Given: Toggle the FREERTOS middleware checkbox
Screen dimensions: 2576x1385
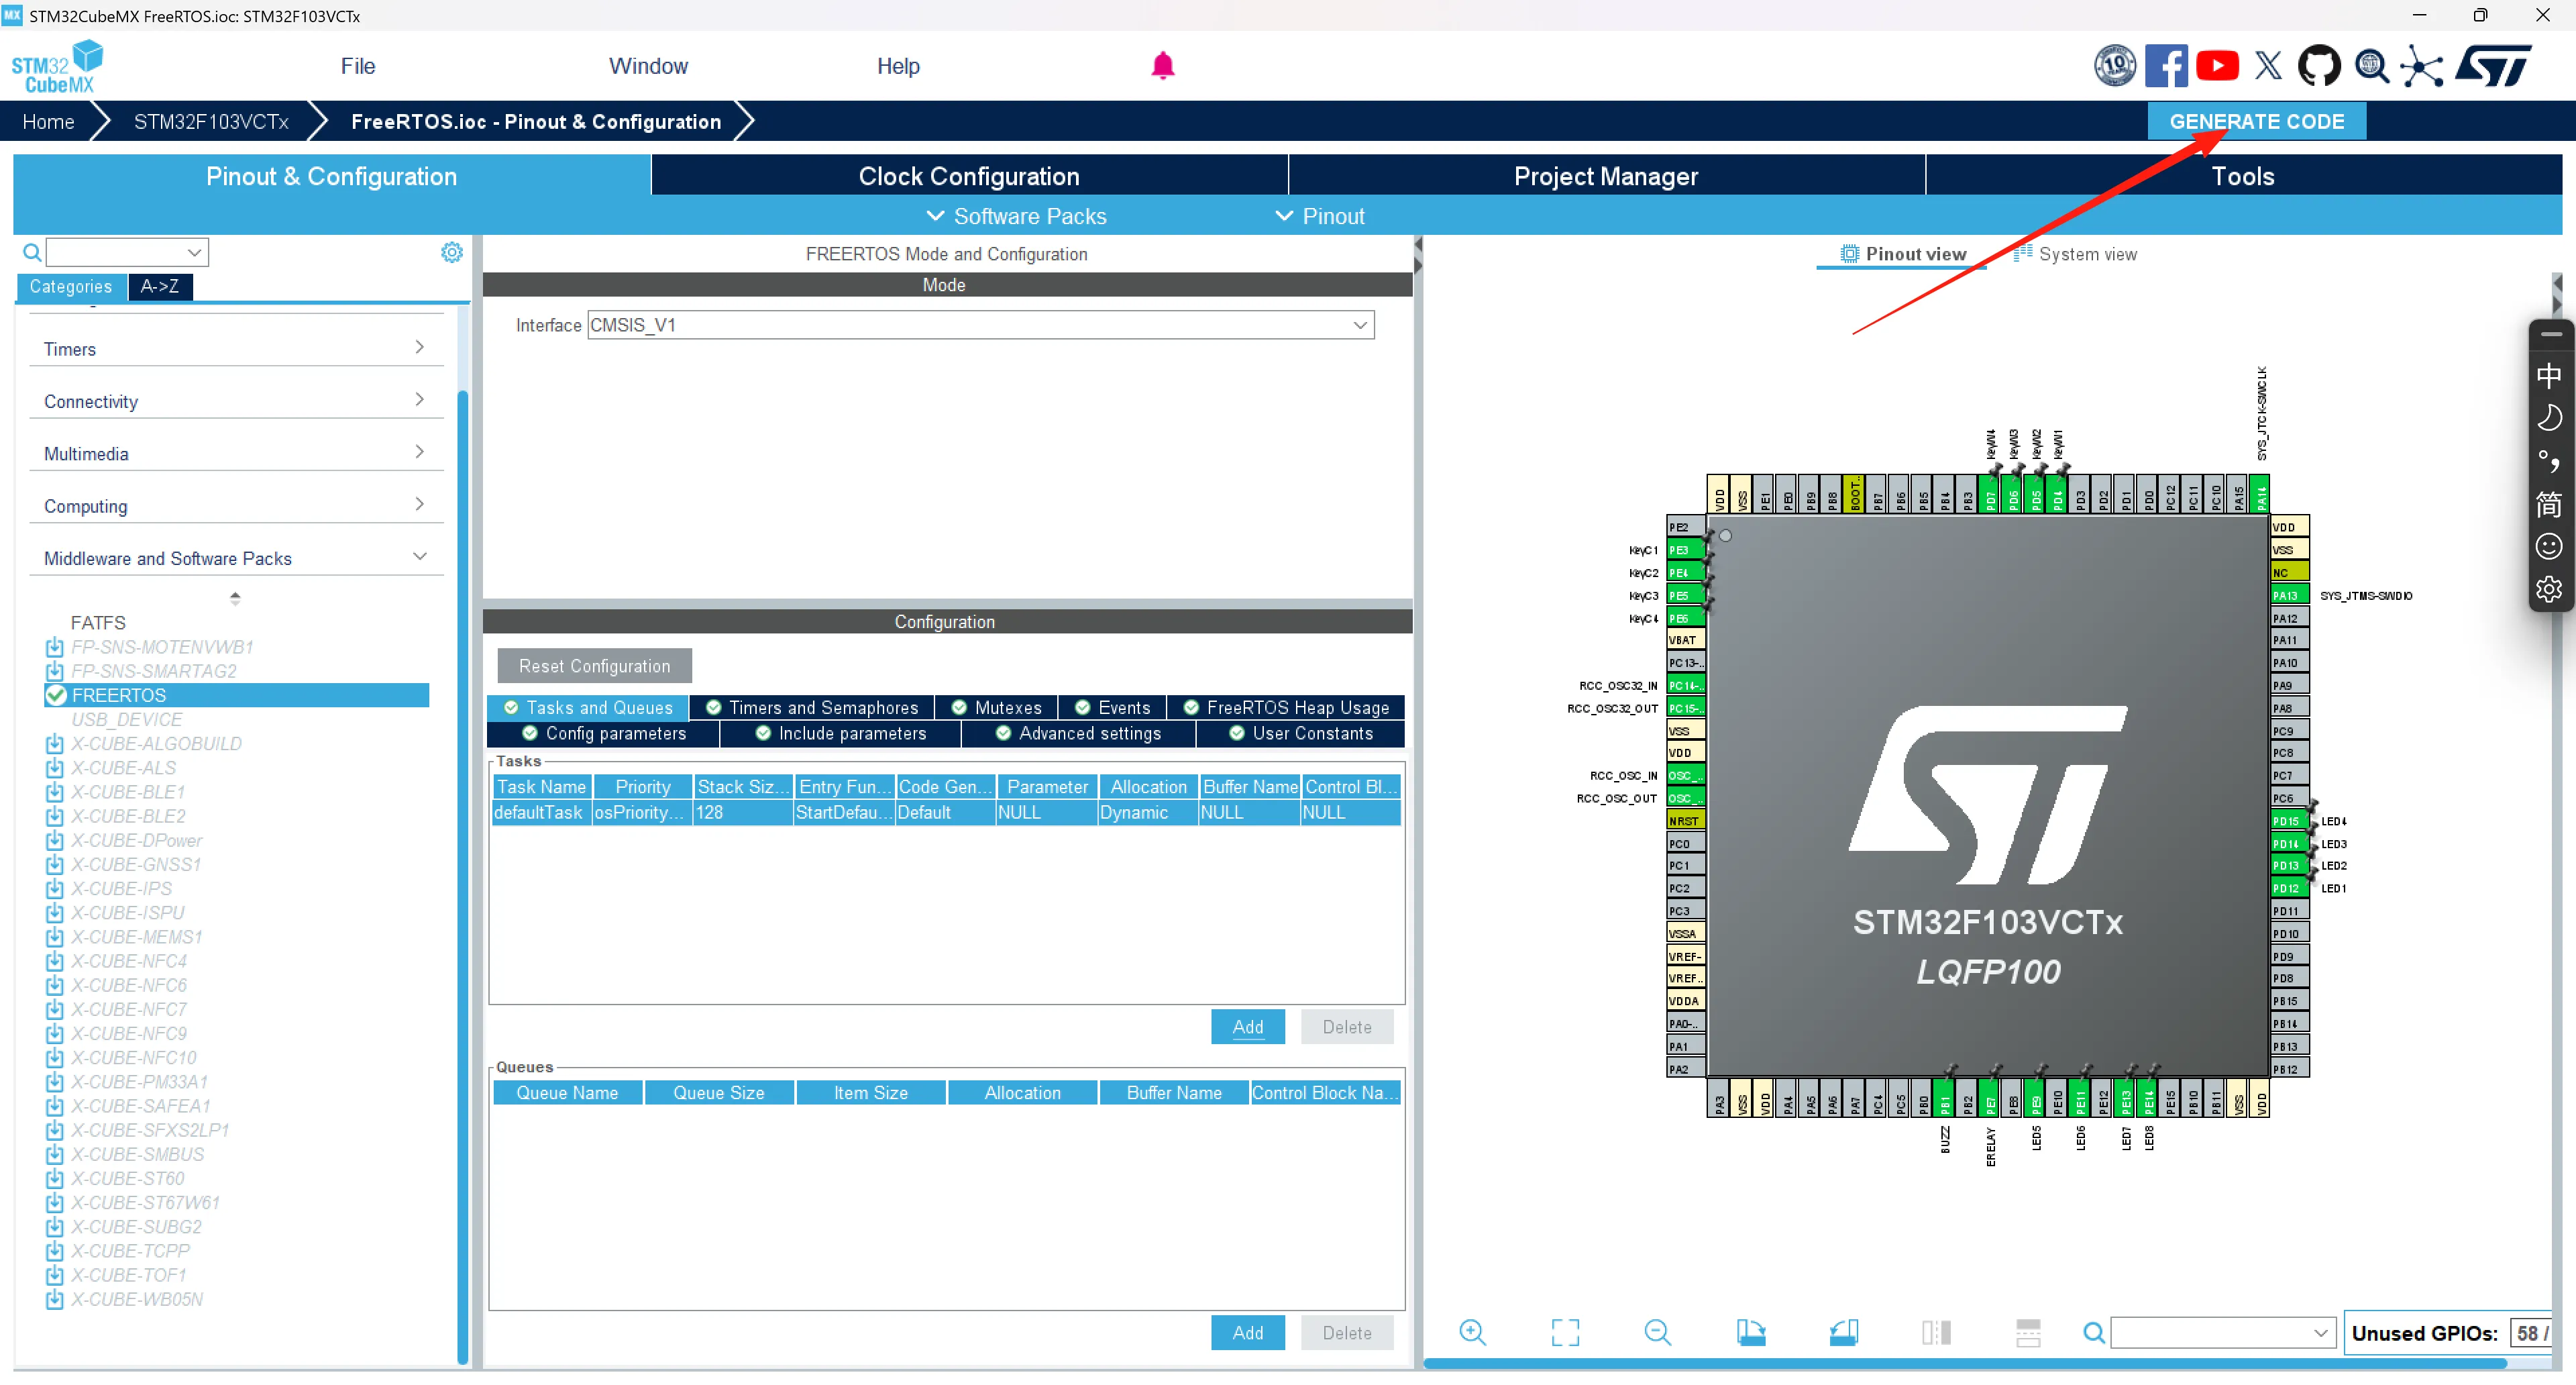Looking at the screenshot, I should tap(56, 695).
